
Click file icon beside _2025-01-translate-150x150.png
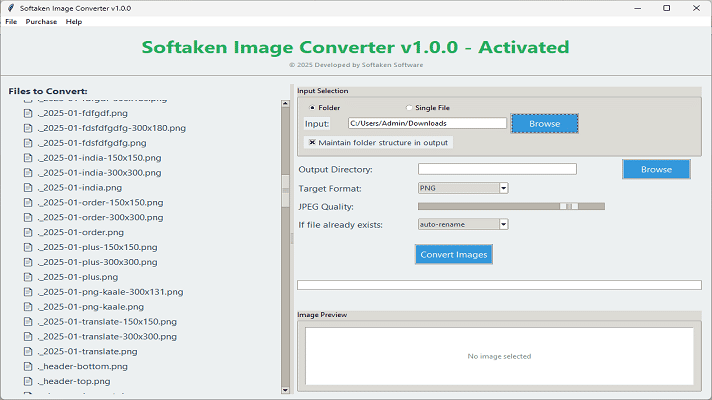coord(28,322)
